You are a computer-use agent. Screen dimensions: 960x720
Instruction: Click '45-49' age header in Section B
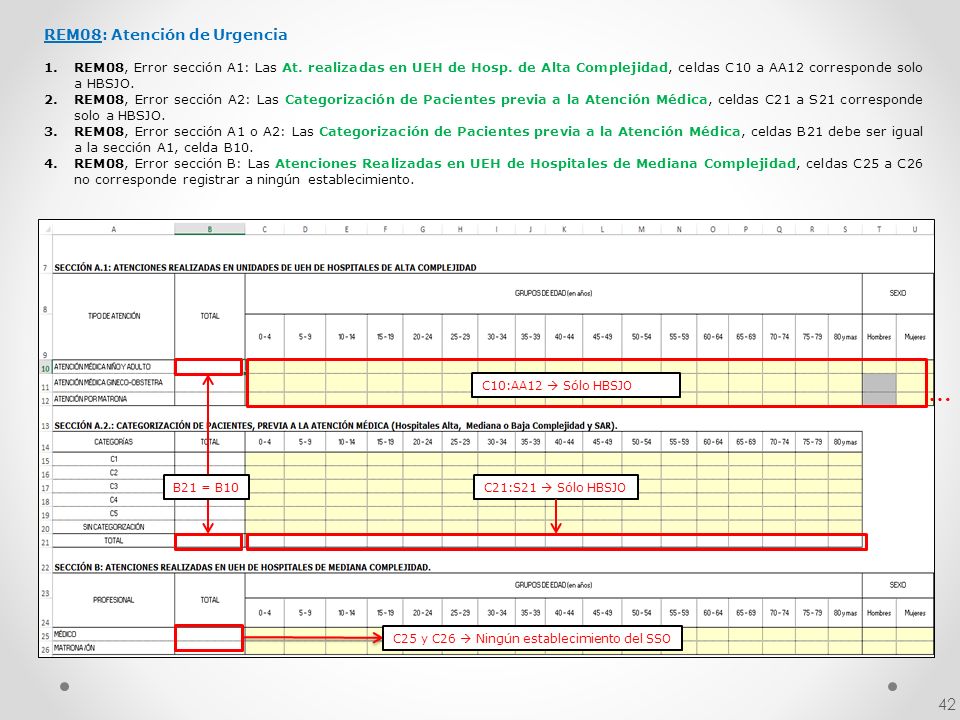[602, 613]
